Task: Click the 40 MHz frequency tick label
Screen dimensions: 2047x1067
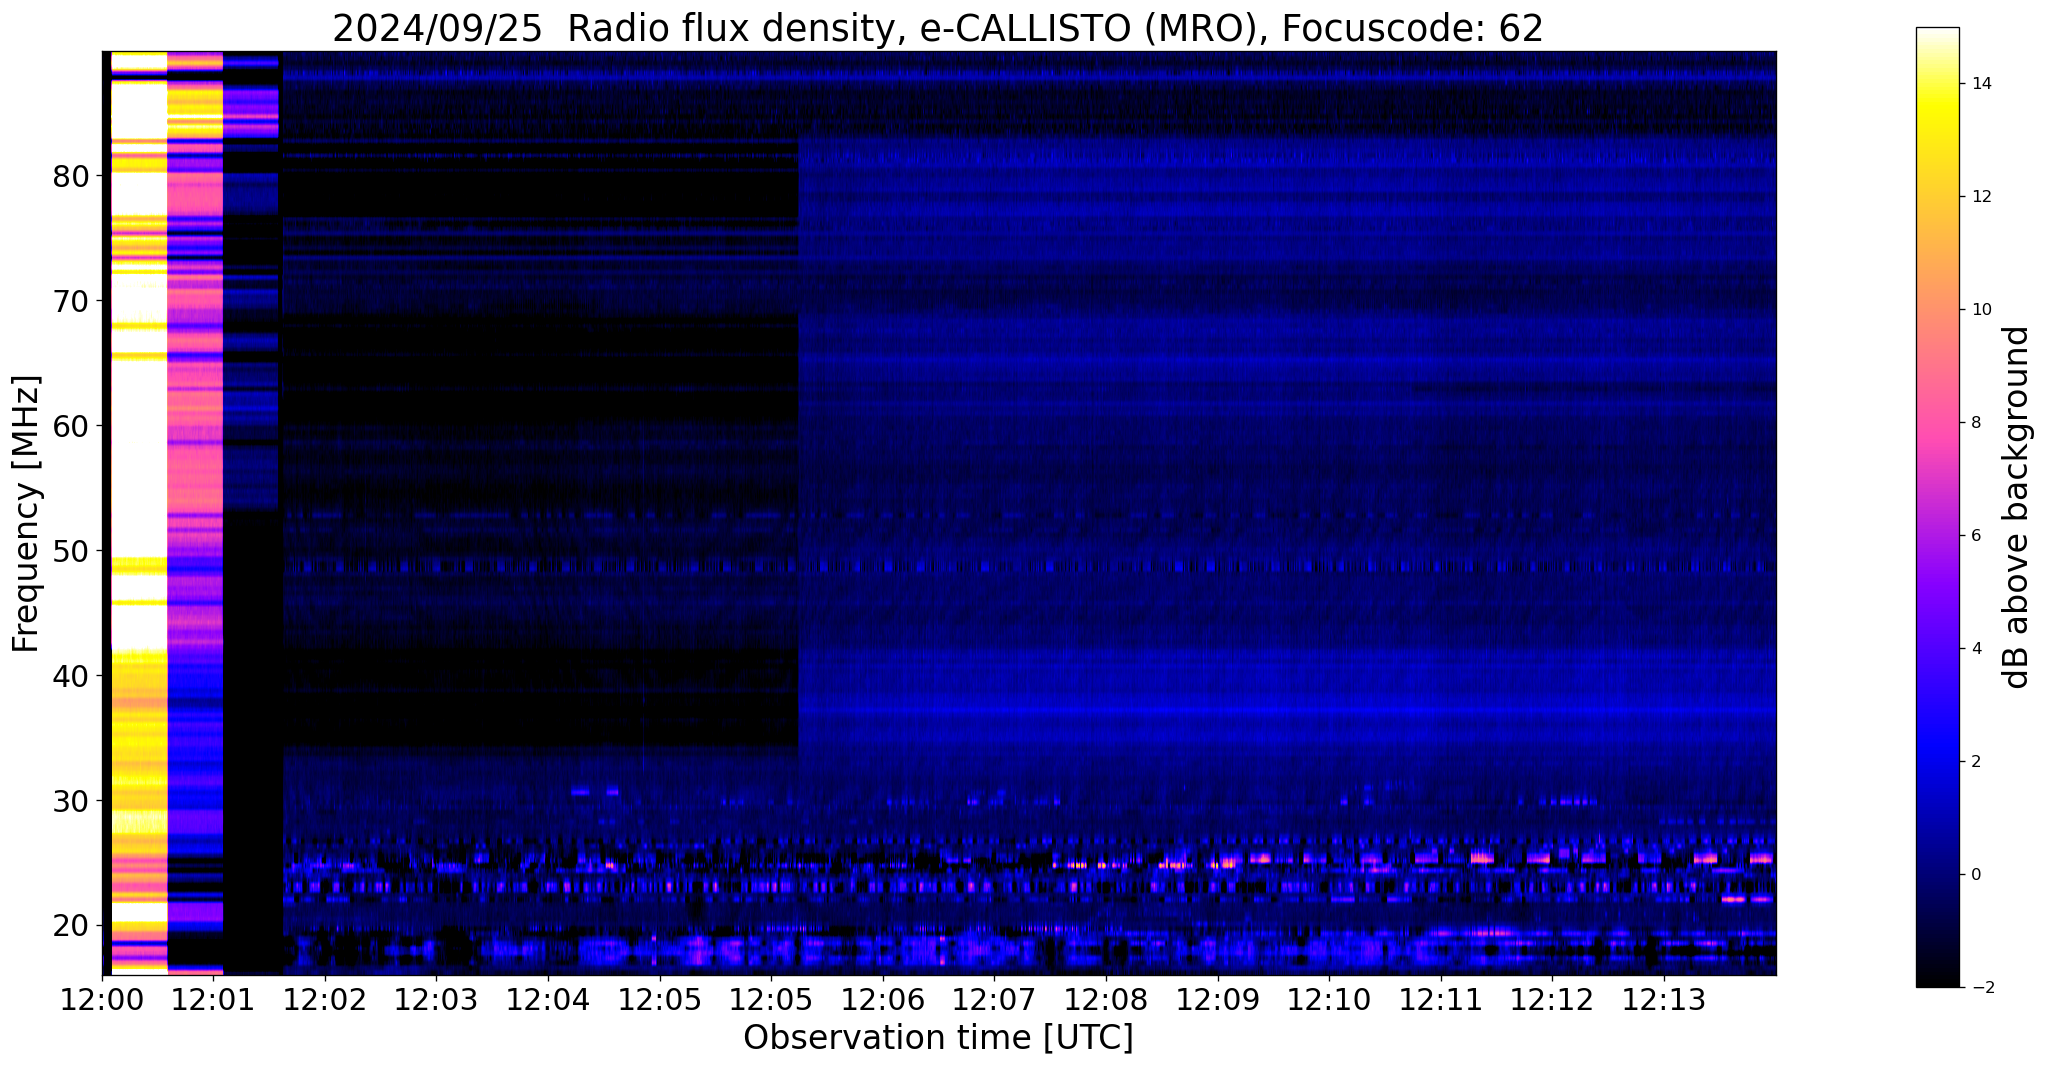Action: pos(70,676)
